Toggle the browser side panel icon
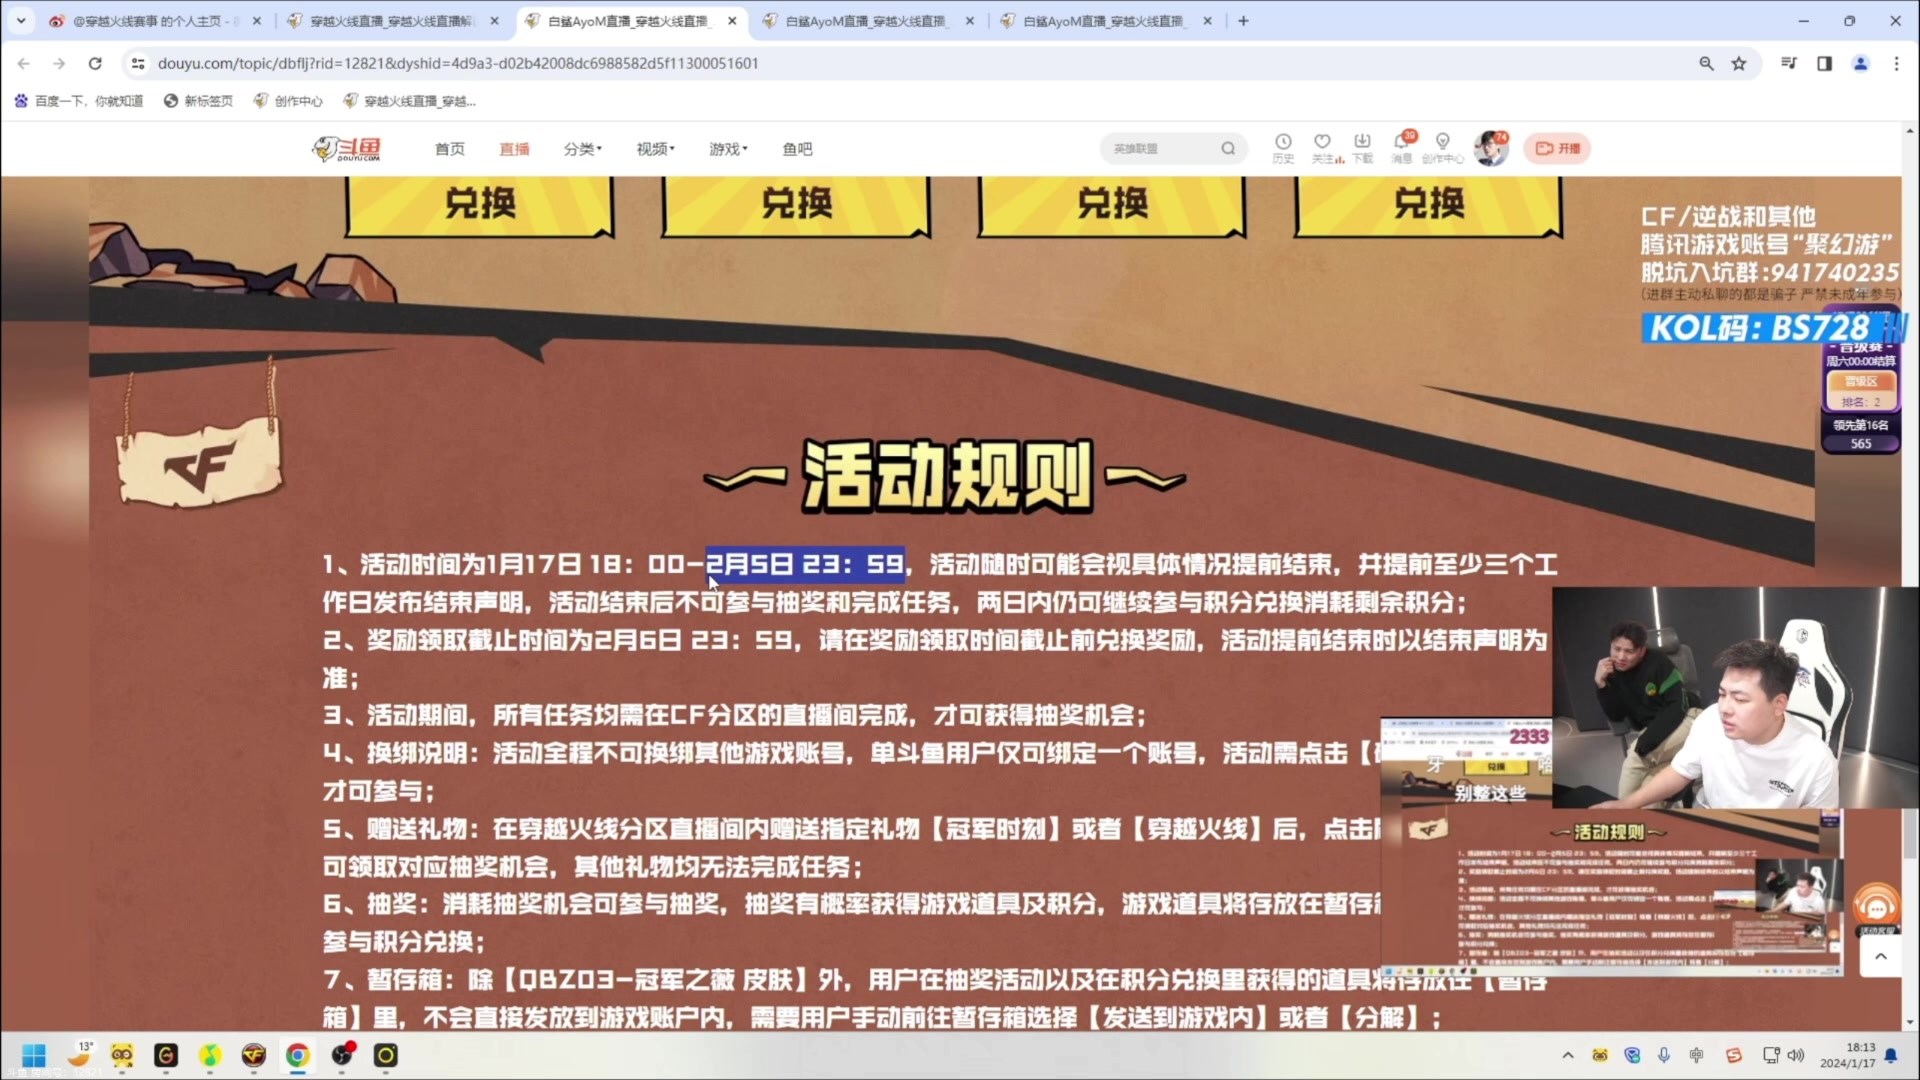1920x1080 pixels. [1824, 63]
